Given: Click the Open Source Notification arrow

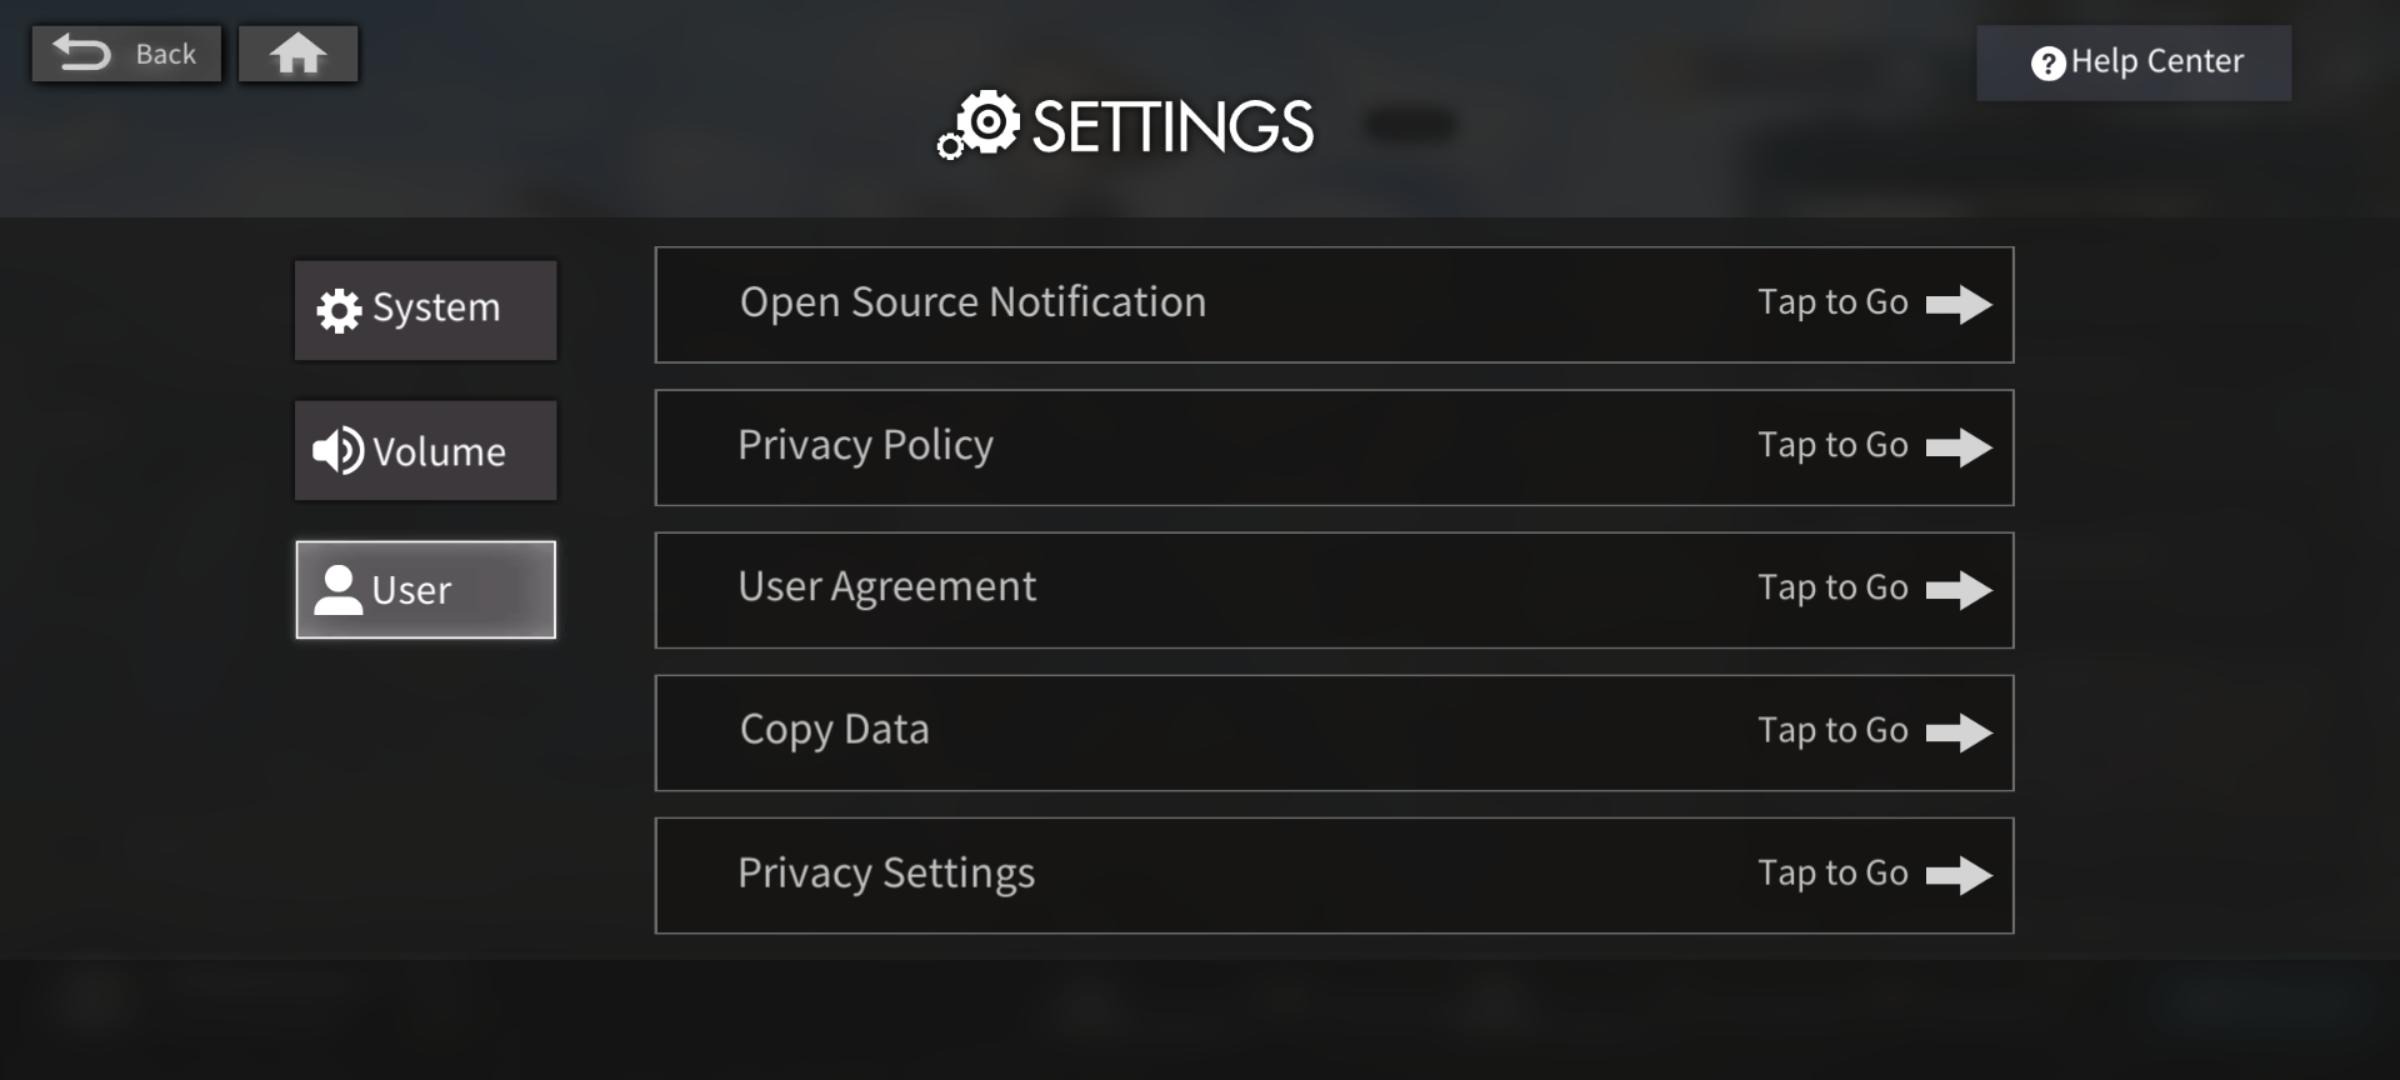Looking at the screenshot, I should click(x=1958, y=304).
